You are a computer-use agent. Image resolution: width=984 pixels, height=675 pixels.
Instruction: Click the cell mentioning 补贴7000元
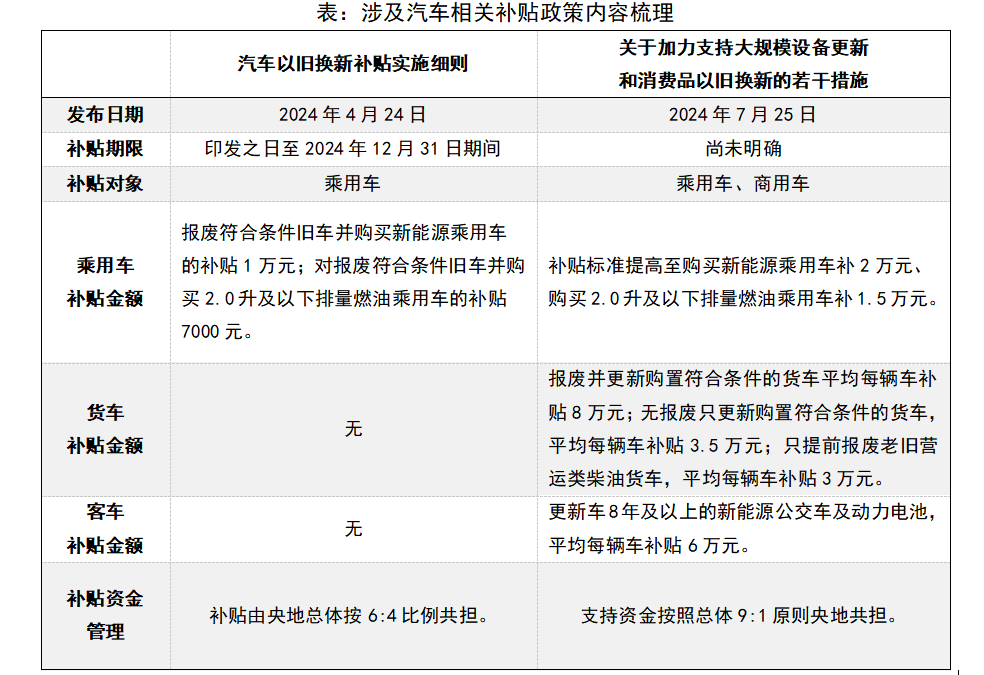pos(353,282)
